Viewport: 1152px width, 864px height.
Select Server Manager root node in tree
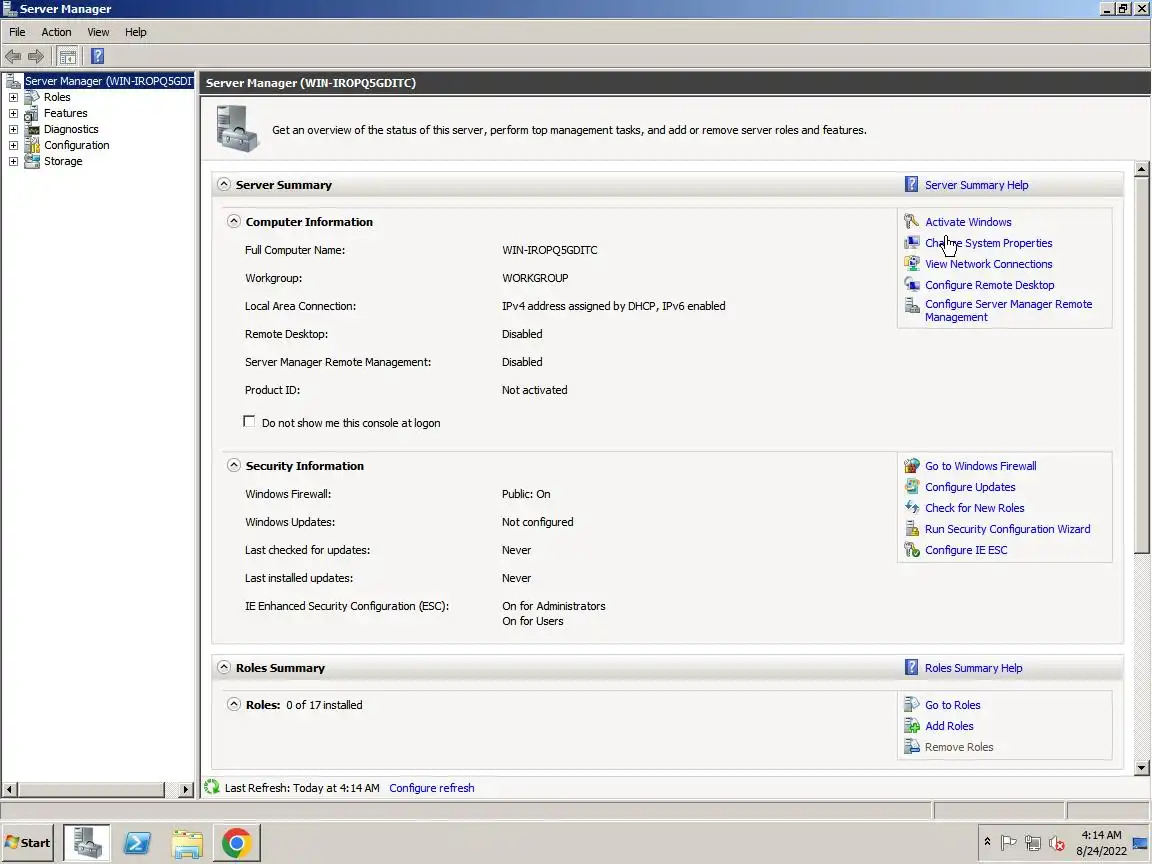[x=108, y=81]
